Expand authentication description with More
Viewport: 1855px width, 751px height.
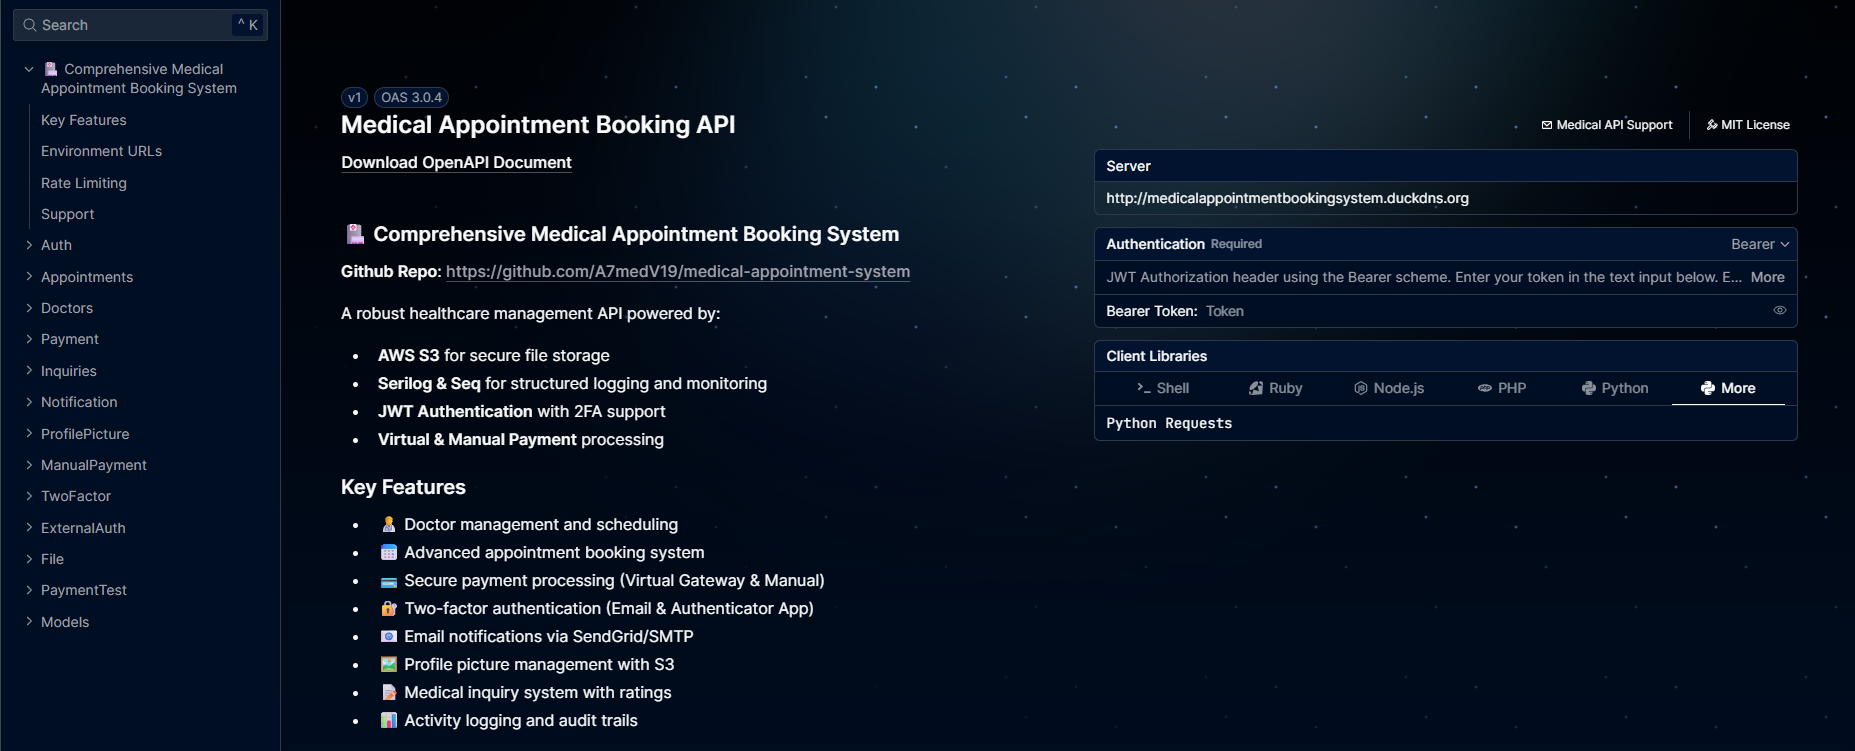(x=1767, y=277)
